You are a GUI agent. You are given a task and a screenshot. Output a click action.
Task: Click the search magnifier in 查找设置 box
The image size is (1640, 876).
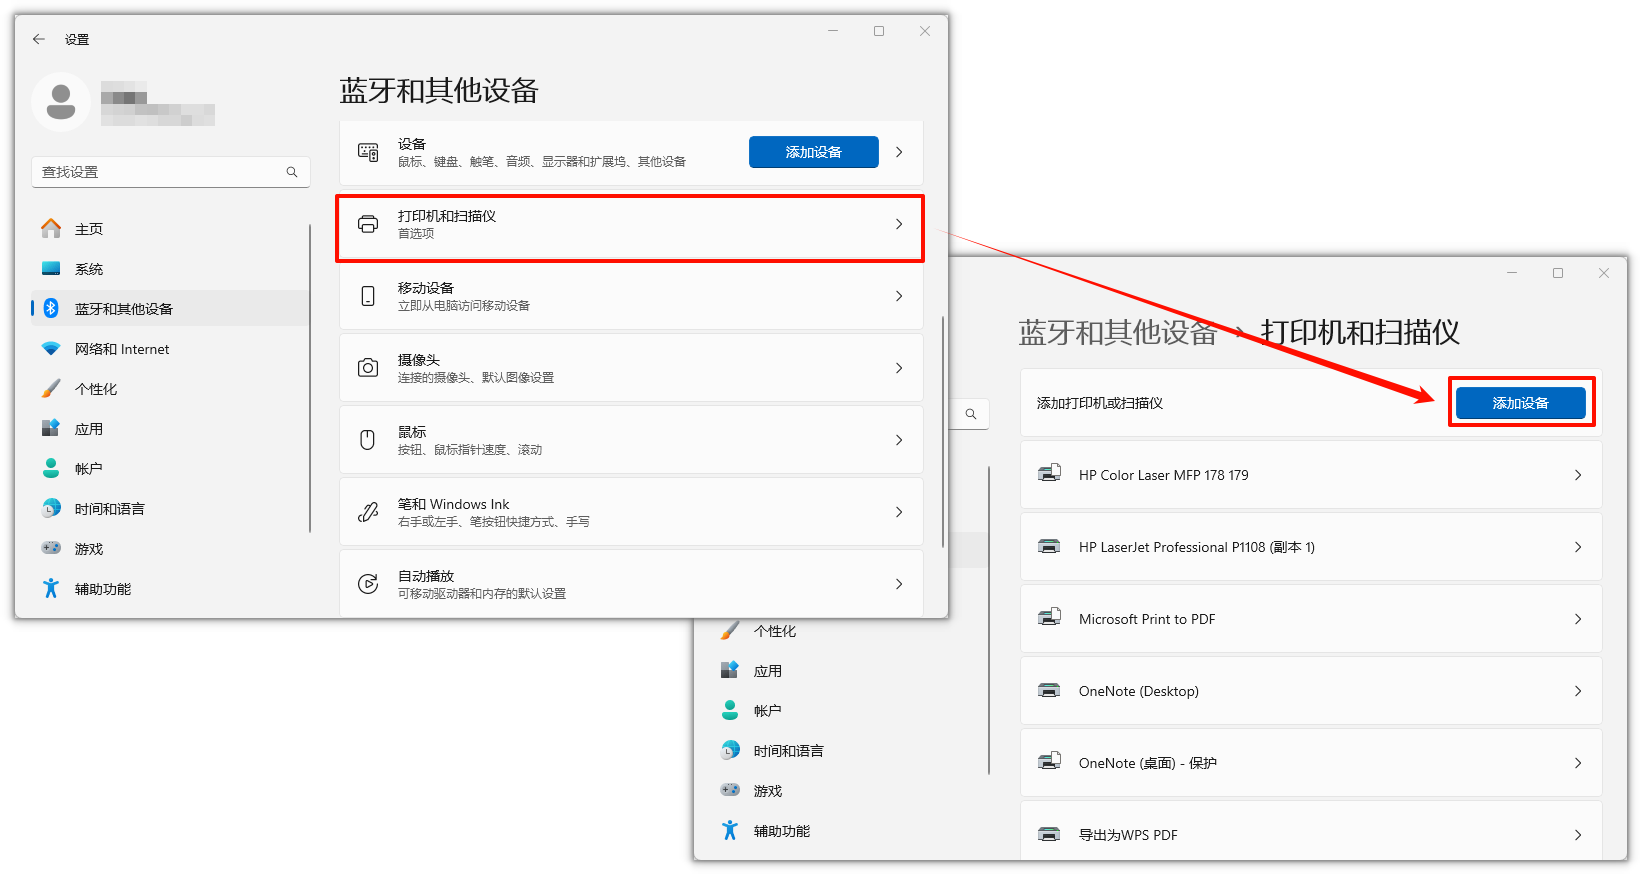pos(292,172)
